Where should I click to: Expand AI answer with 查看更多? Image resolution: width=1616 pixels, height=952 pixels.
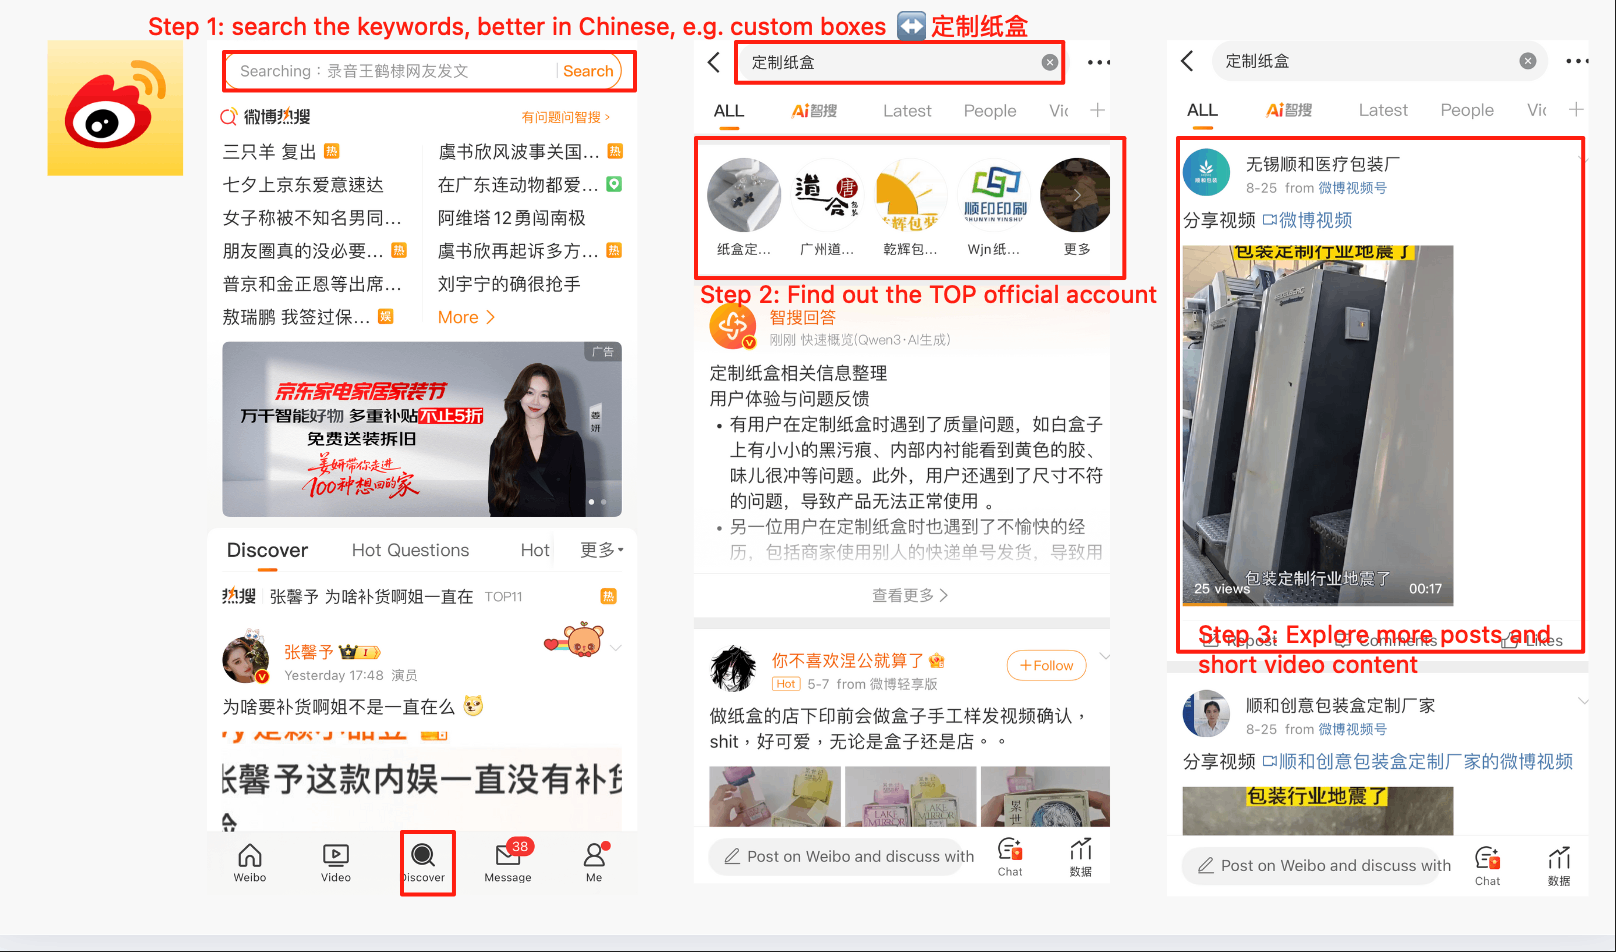click(x=909, y=595)
